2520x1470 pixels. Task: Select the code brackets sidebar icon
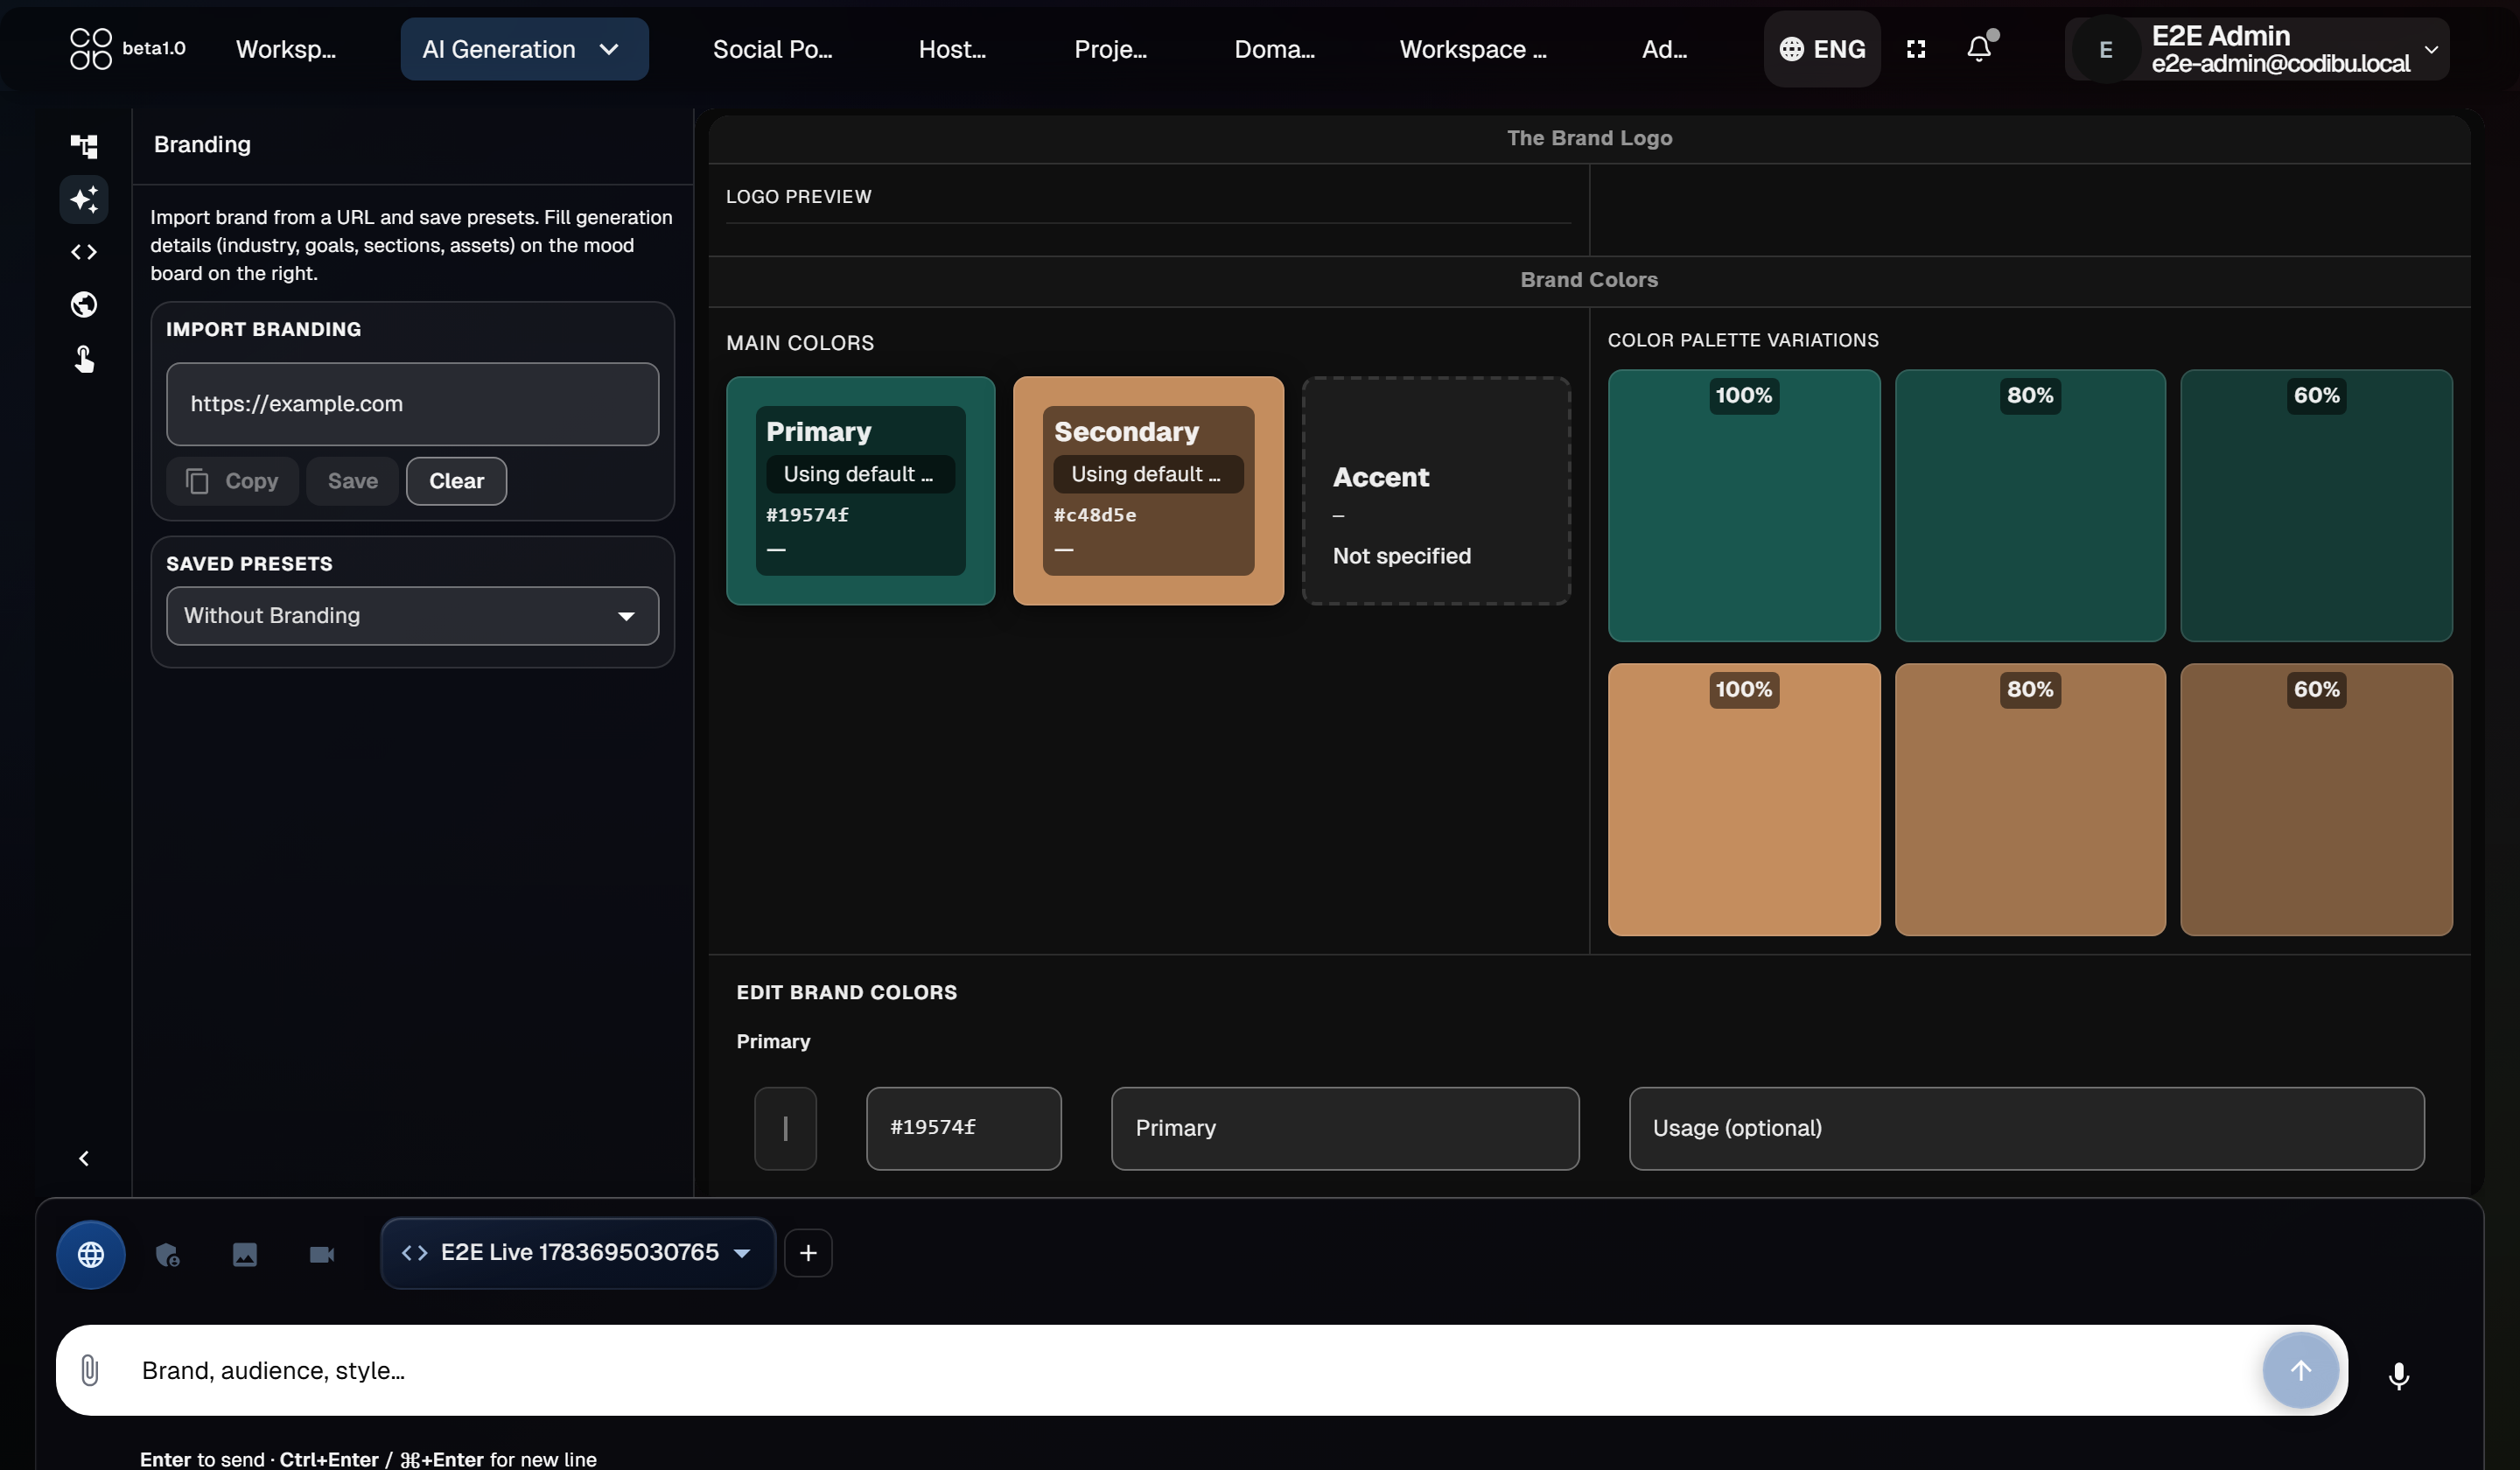coord(84,252)
